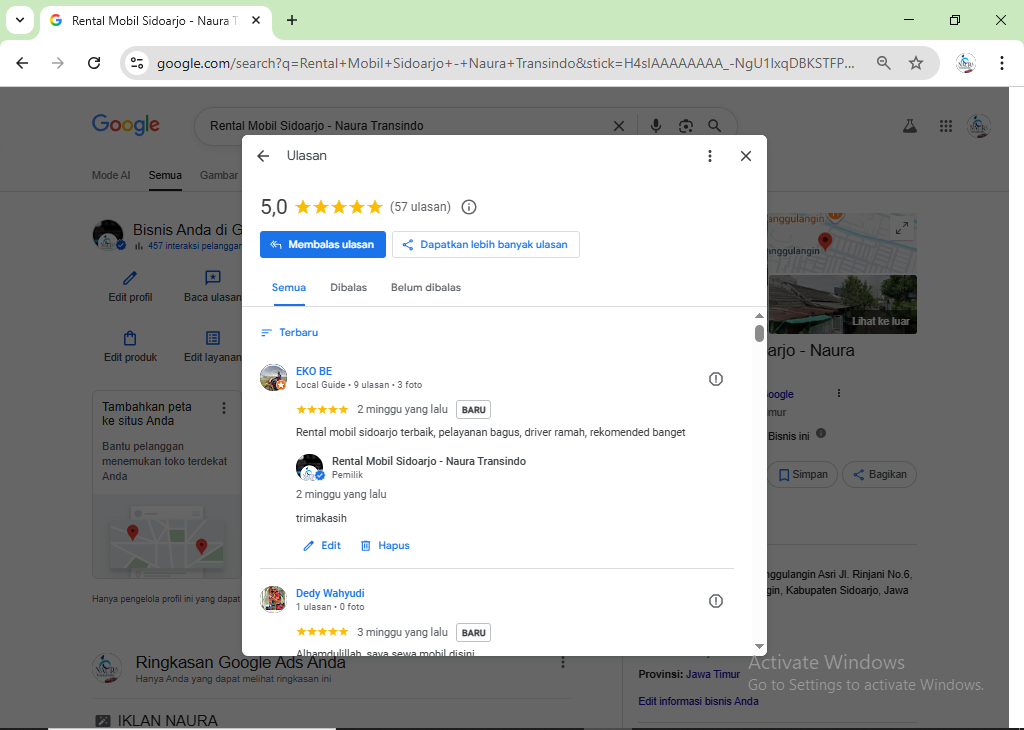1024x730 pixels.
Task: Open Google Lens image search icon
Action: point(685,125)
